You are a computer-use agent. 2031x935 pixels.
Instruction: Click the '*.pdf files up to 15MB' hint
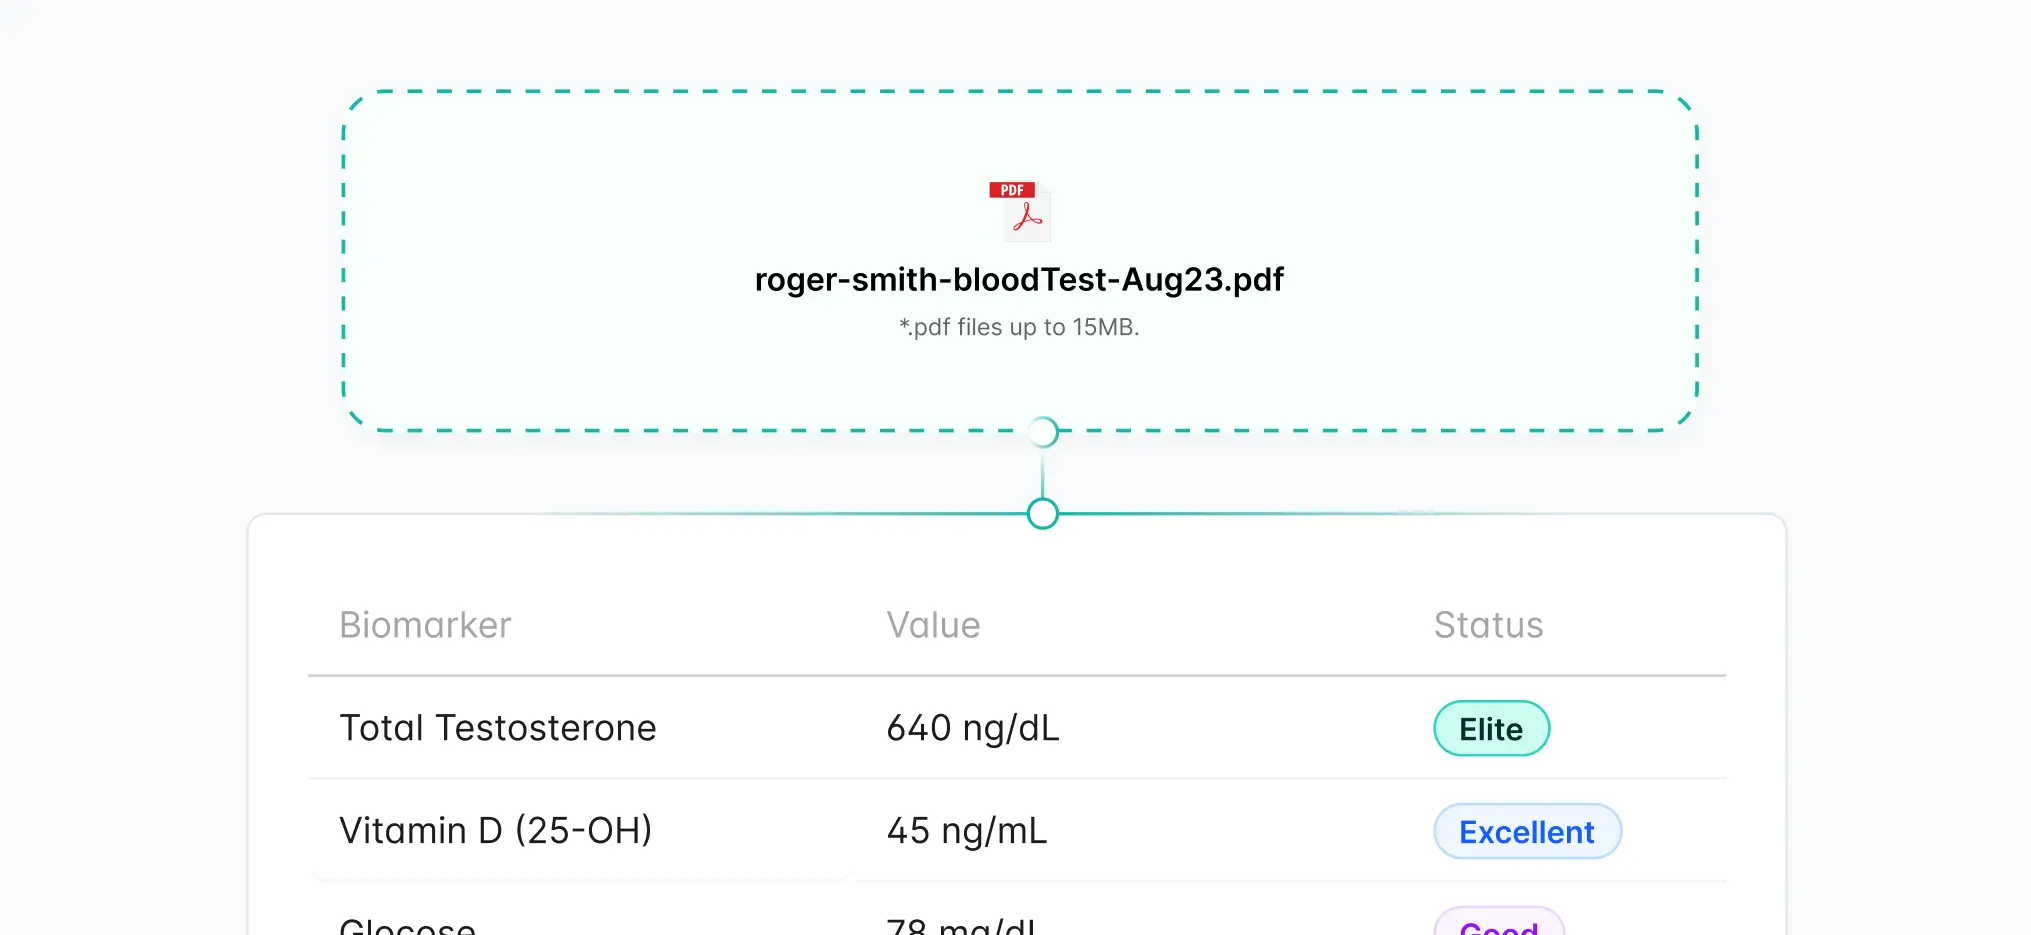coord(1019,327)
